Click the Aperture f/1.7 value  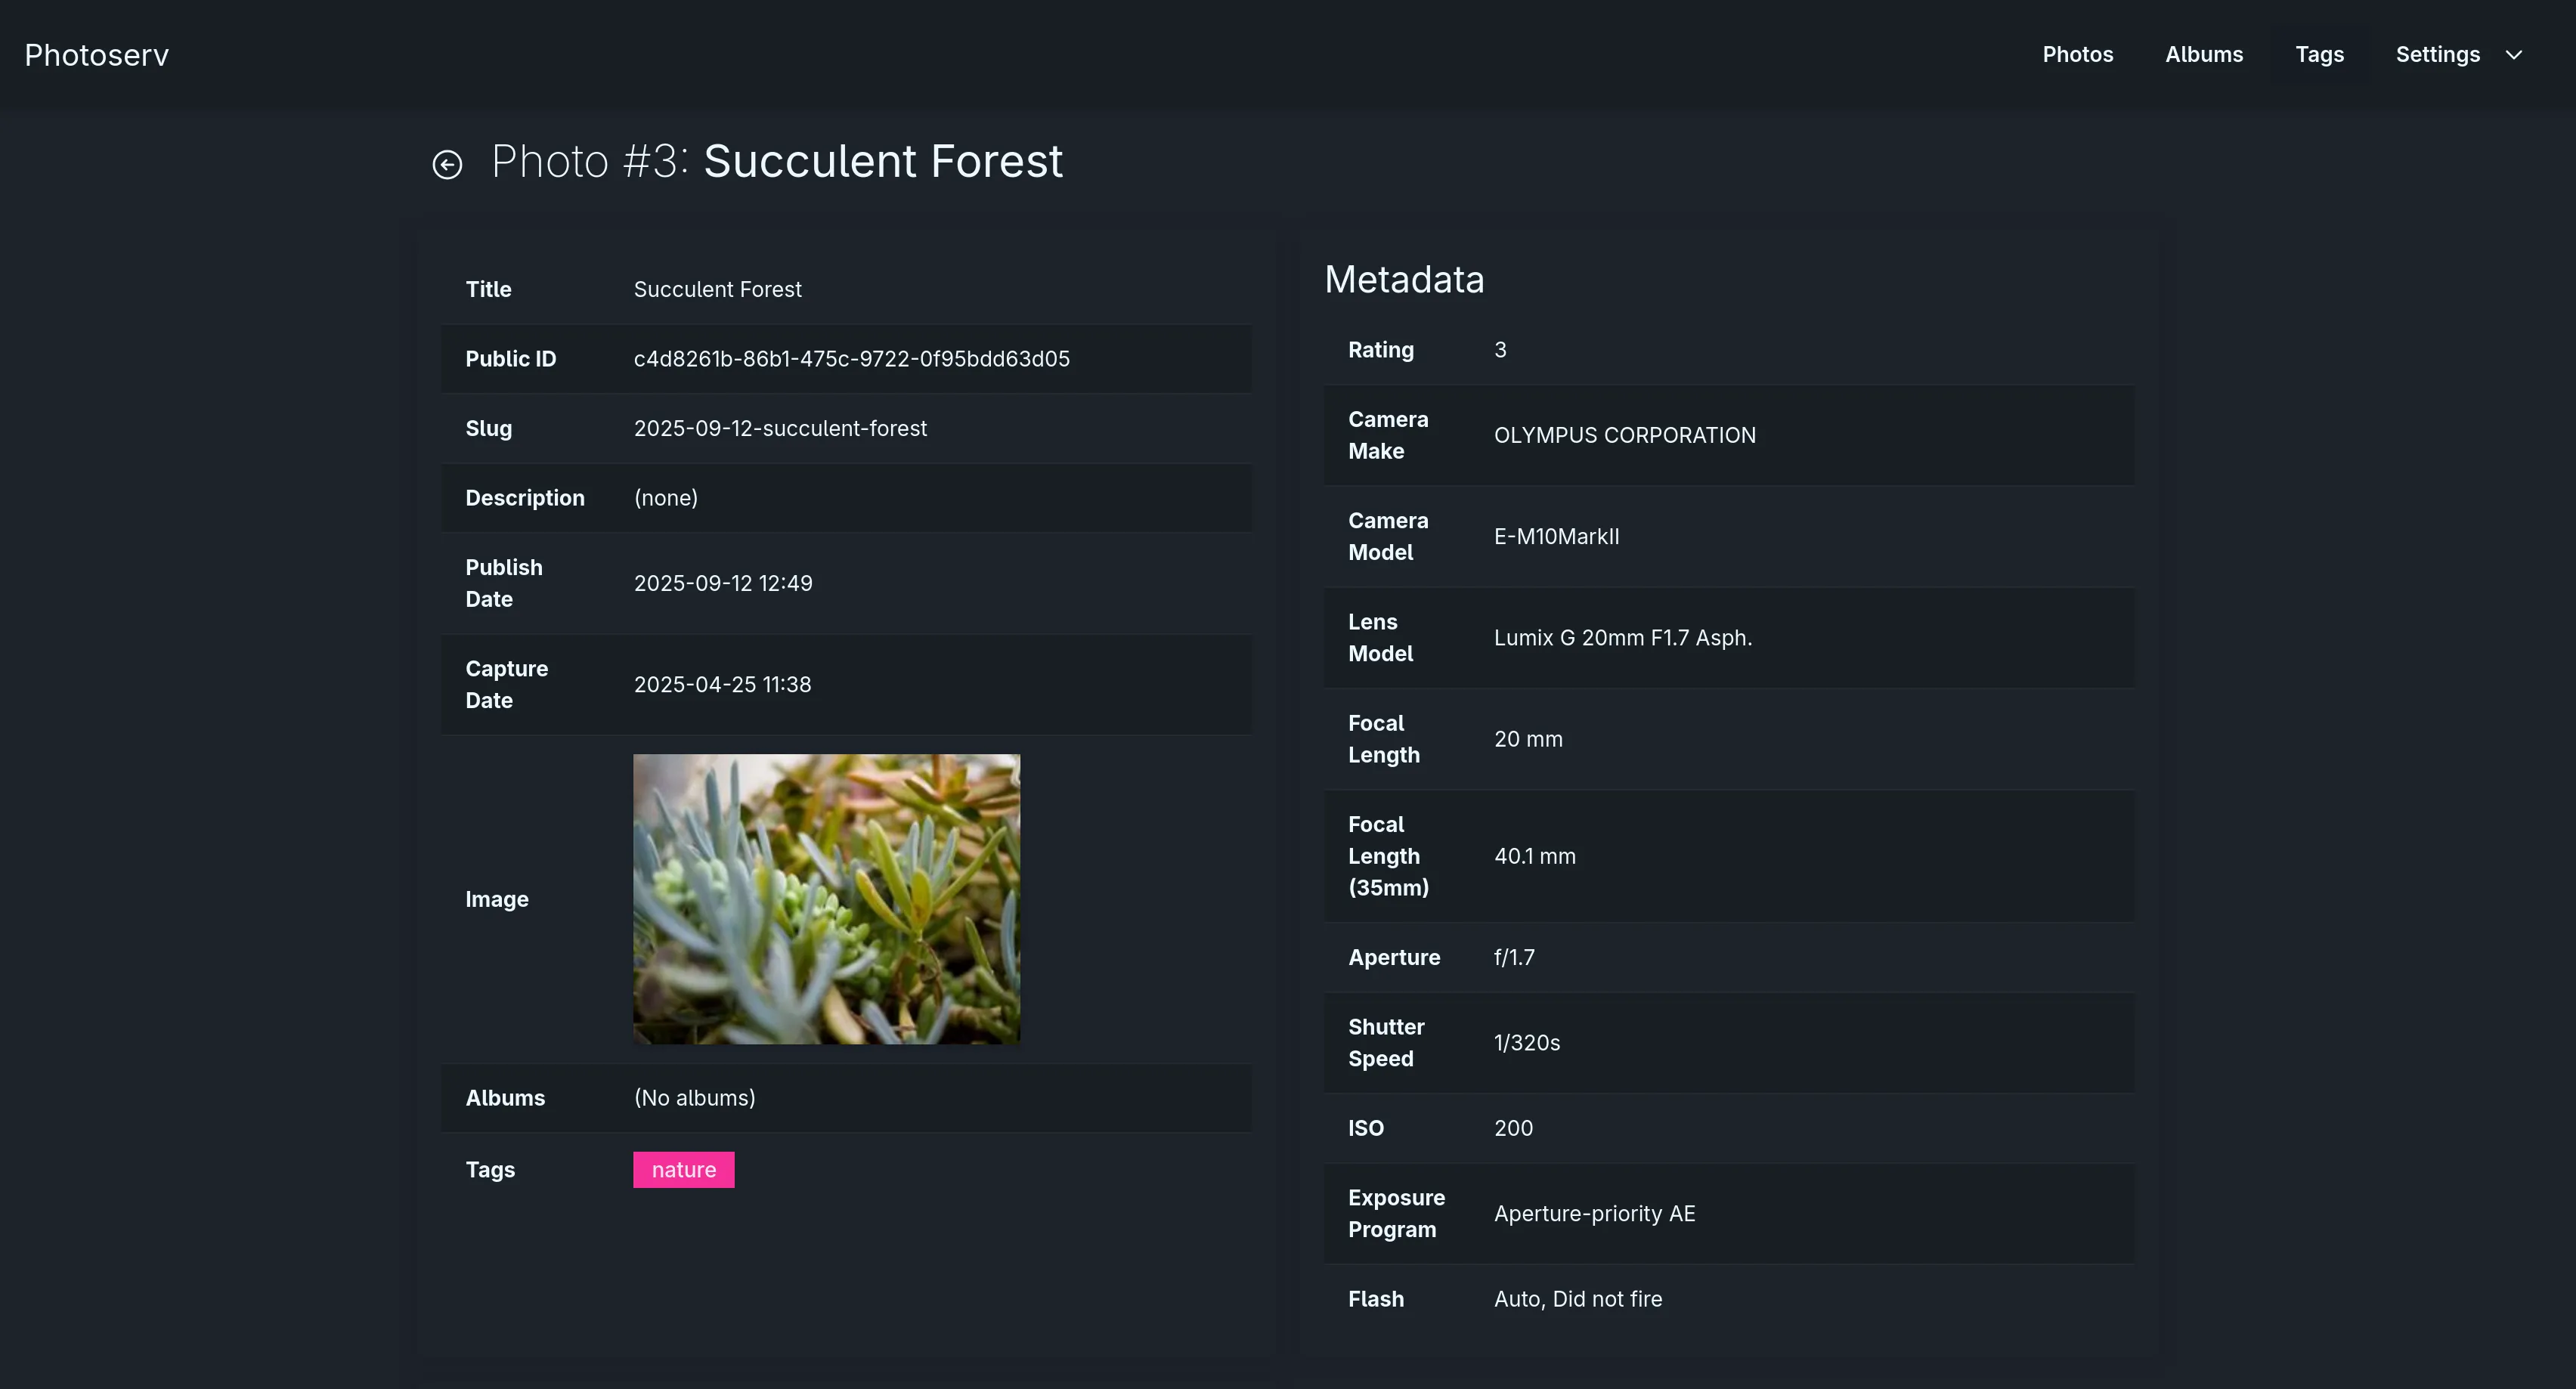(x=1514, y=957)
